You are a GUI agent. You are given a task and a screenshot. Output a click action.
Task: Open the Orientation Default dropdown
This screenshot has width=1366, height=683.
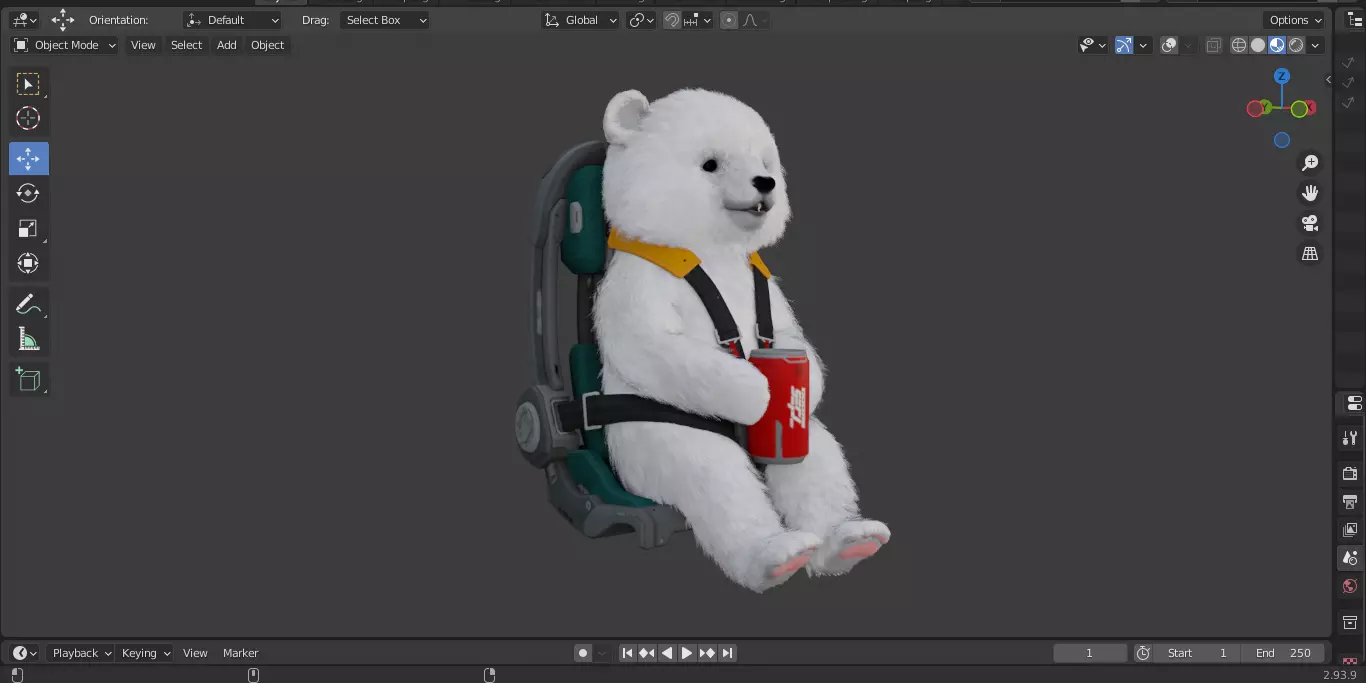click(233, 20)
